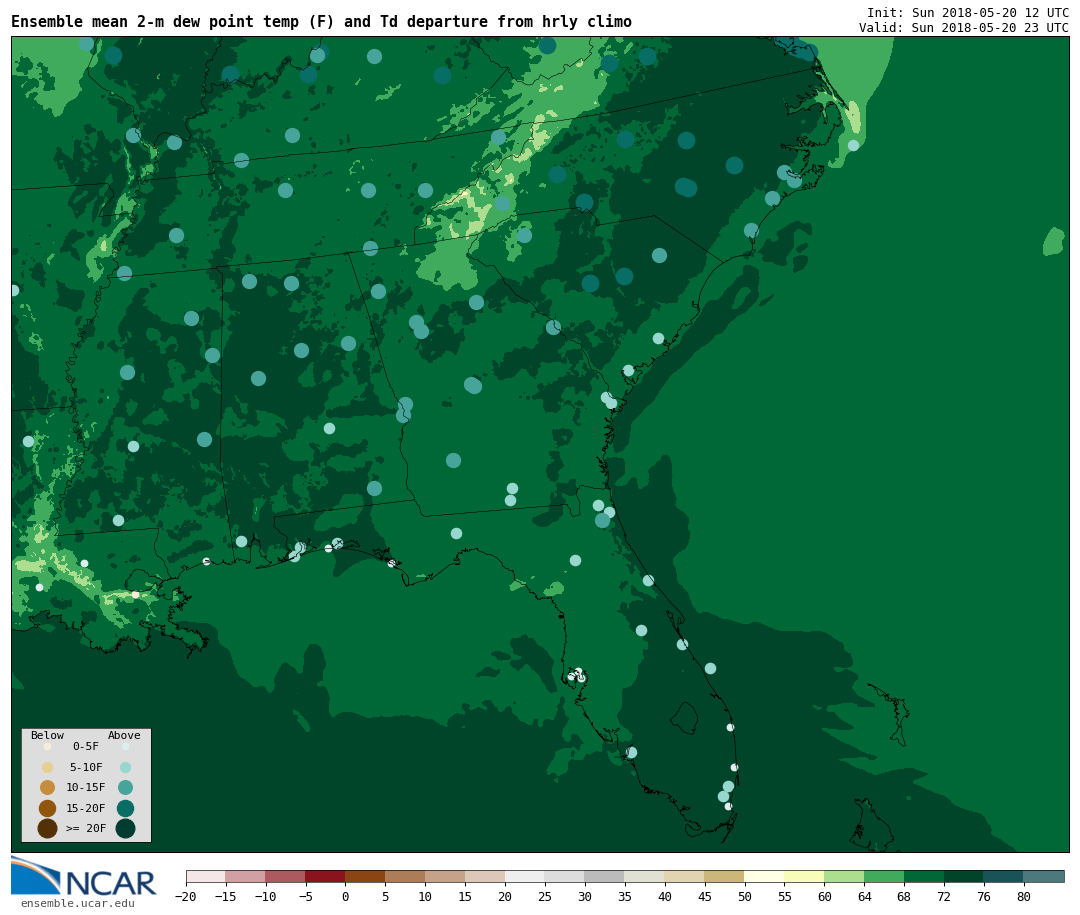The height and width of the screenshot is (915, 1080).
Task: Select the 50 to 55 pale yellow swatch
Action: pyautogui.click(x=765, y=876)
